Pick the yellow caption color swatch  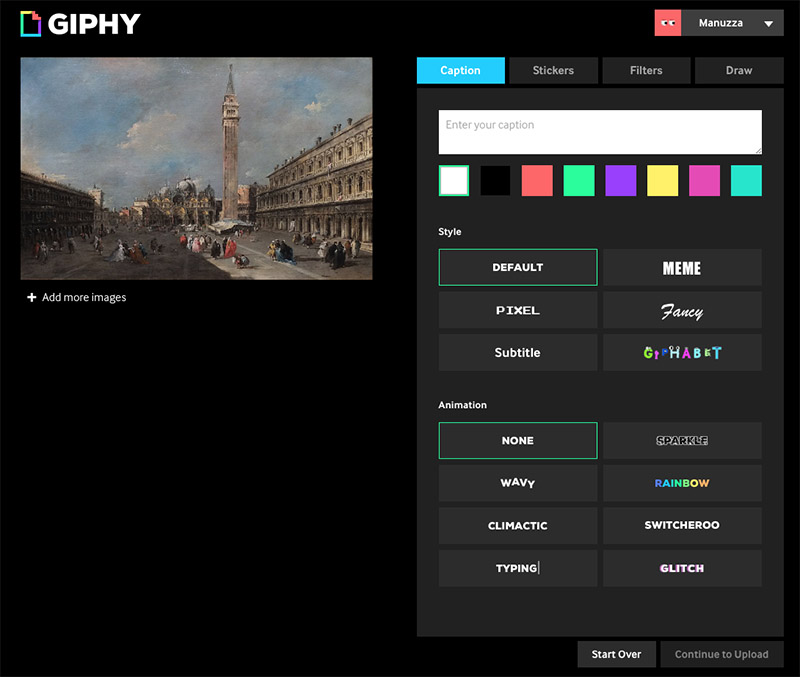click(x=663, y=181)
